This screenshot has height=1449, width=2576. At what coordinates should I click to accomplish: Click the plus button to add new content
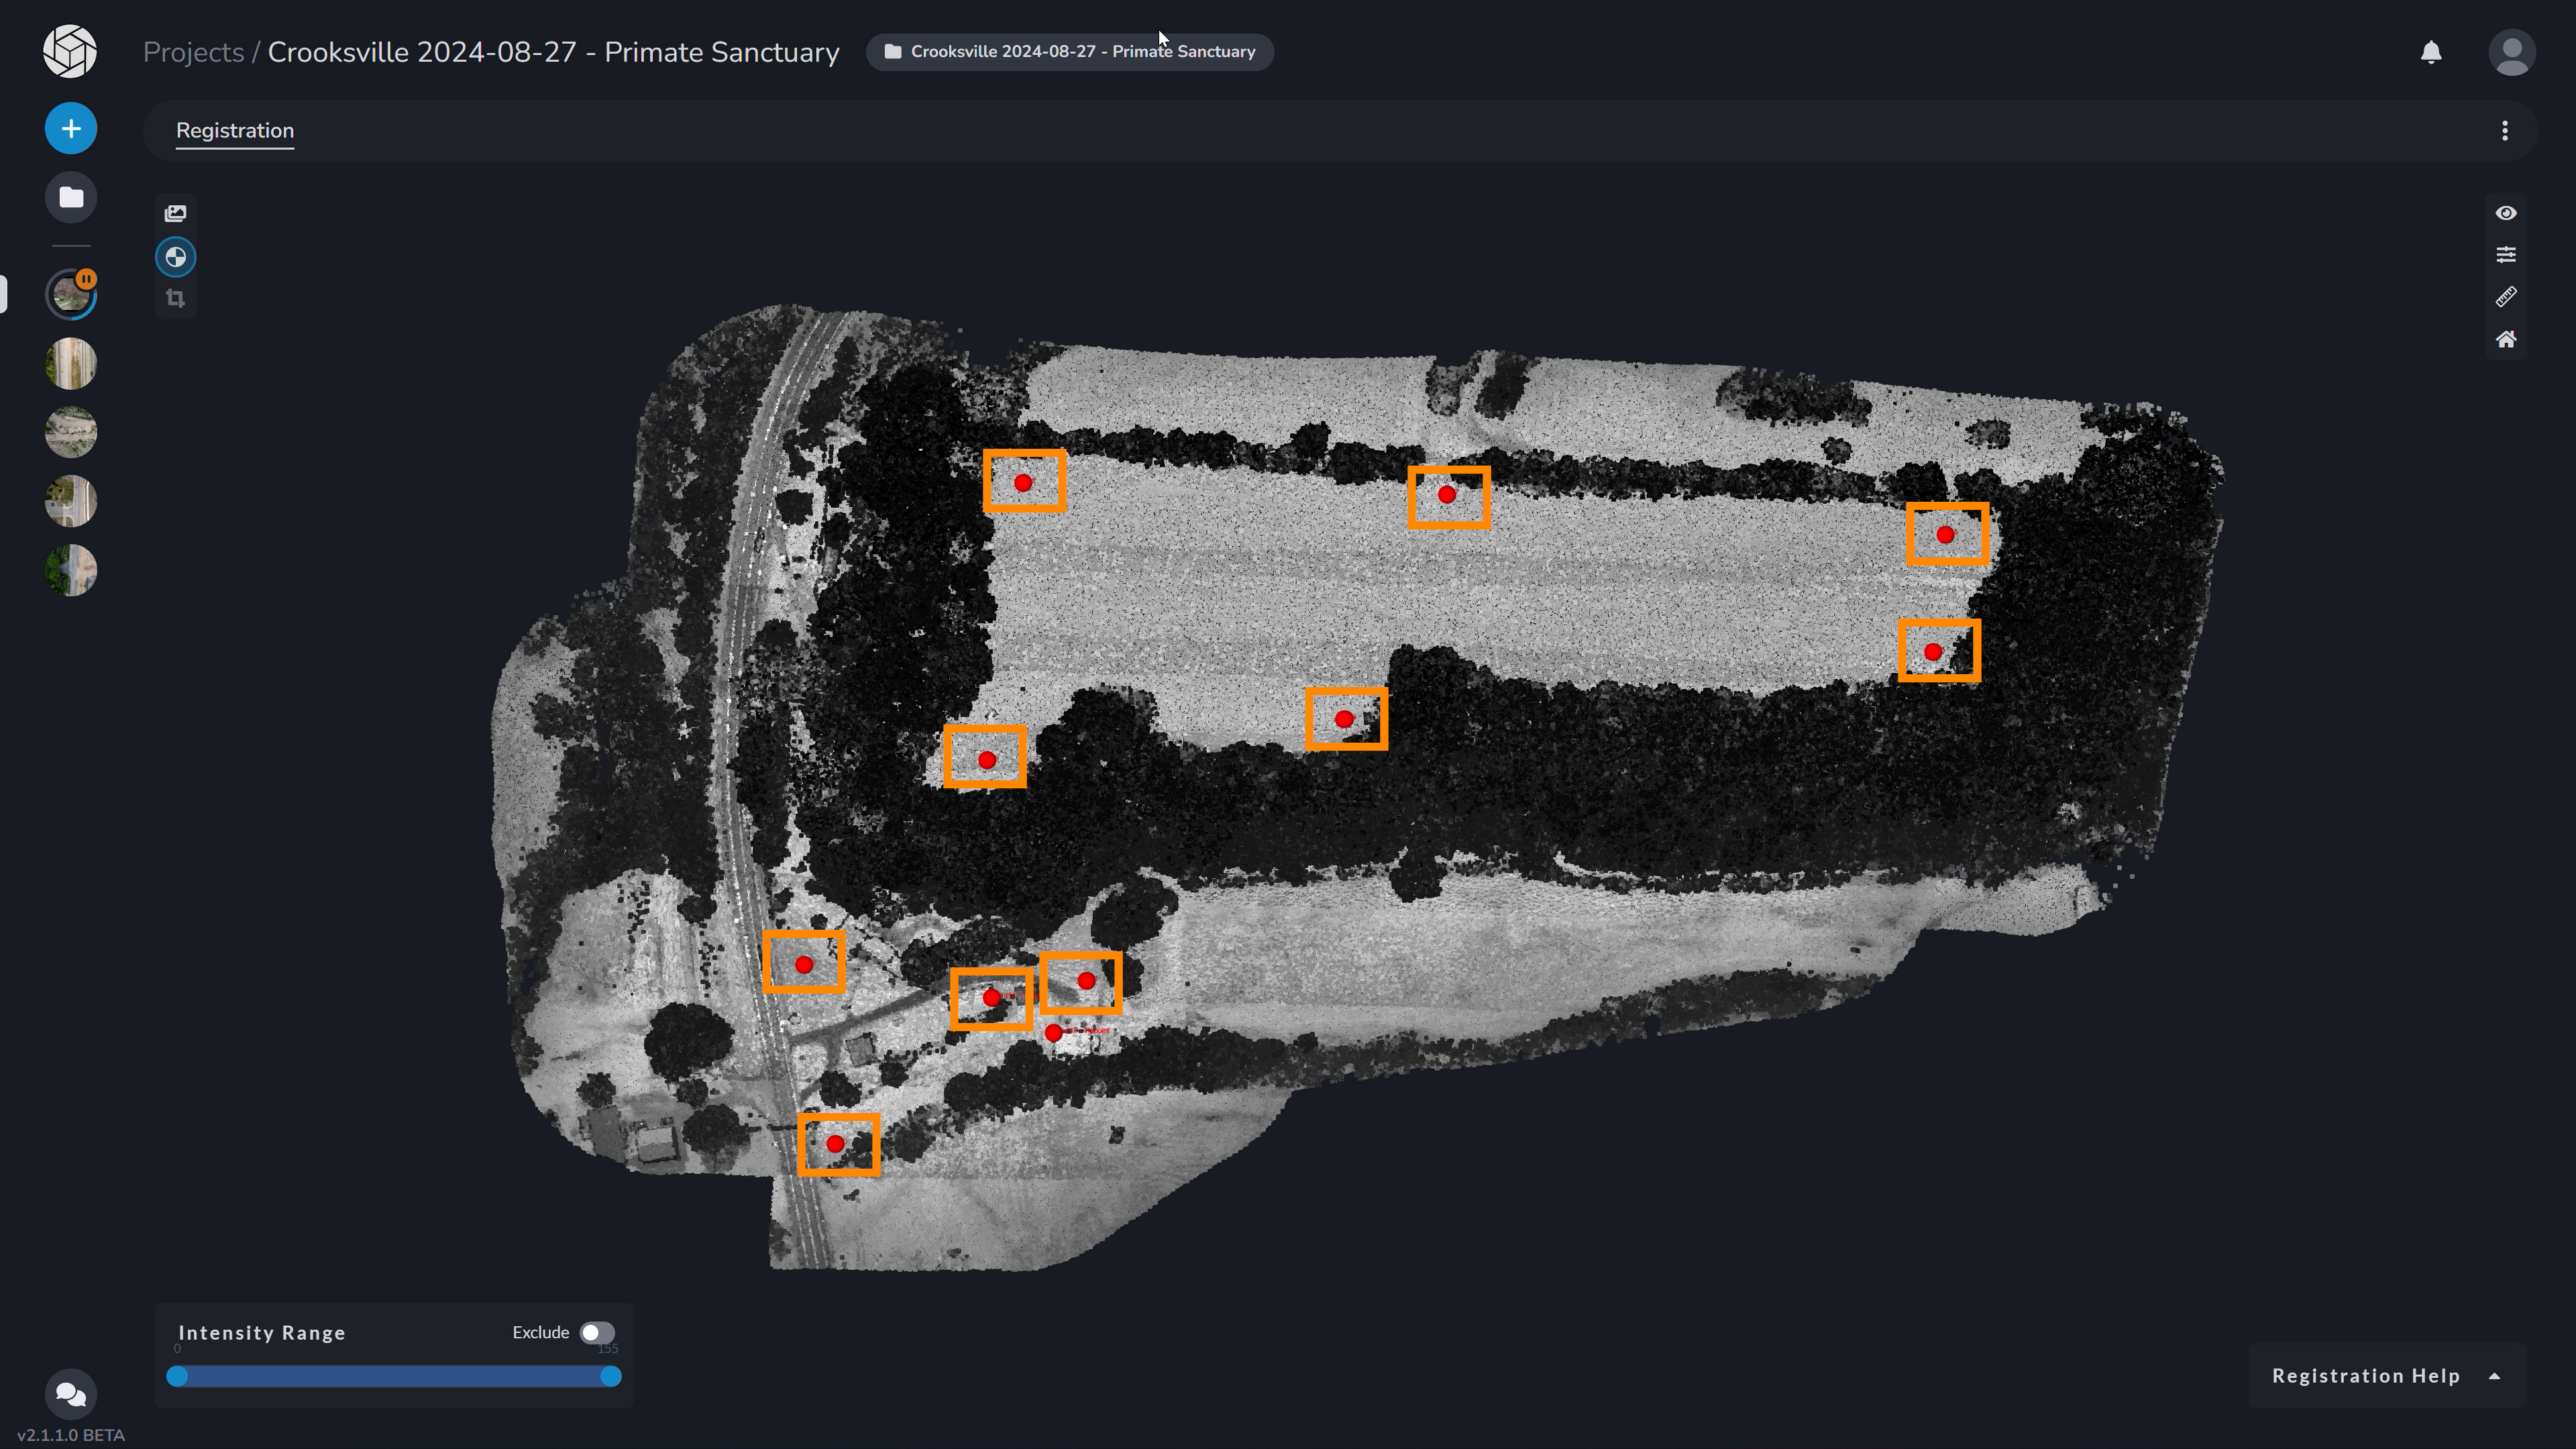[x=70, y=128]
